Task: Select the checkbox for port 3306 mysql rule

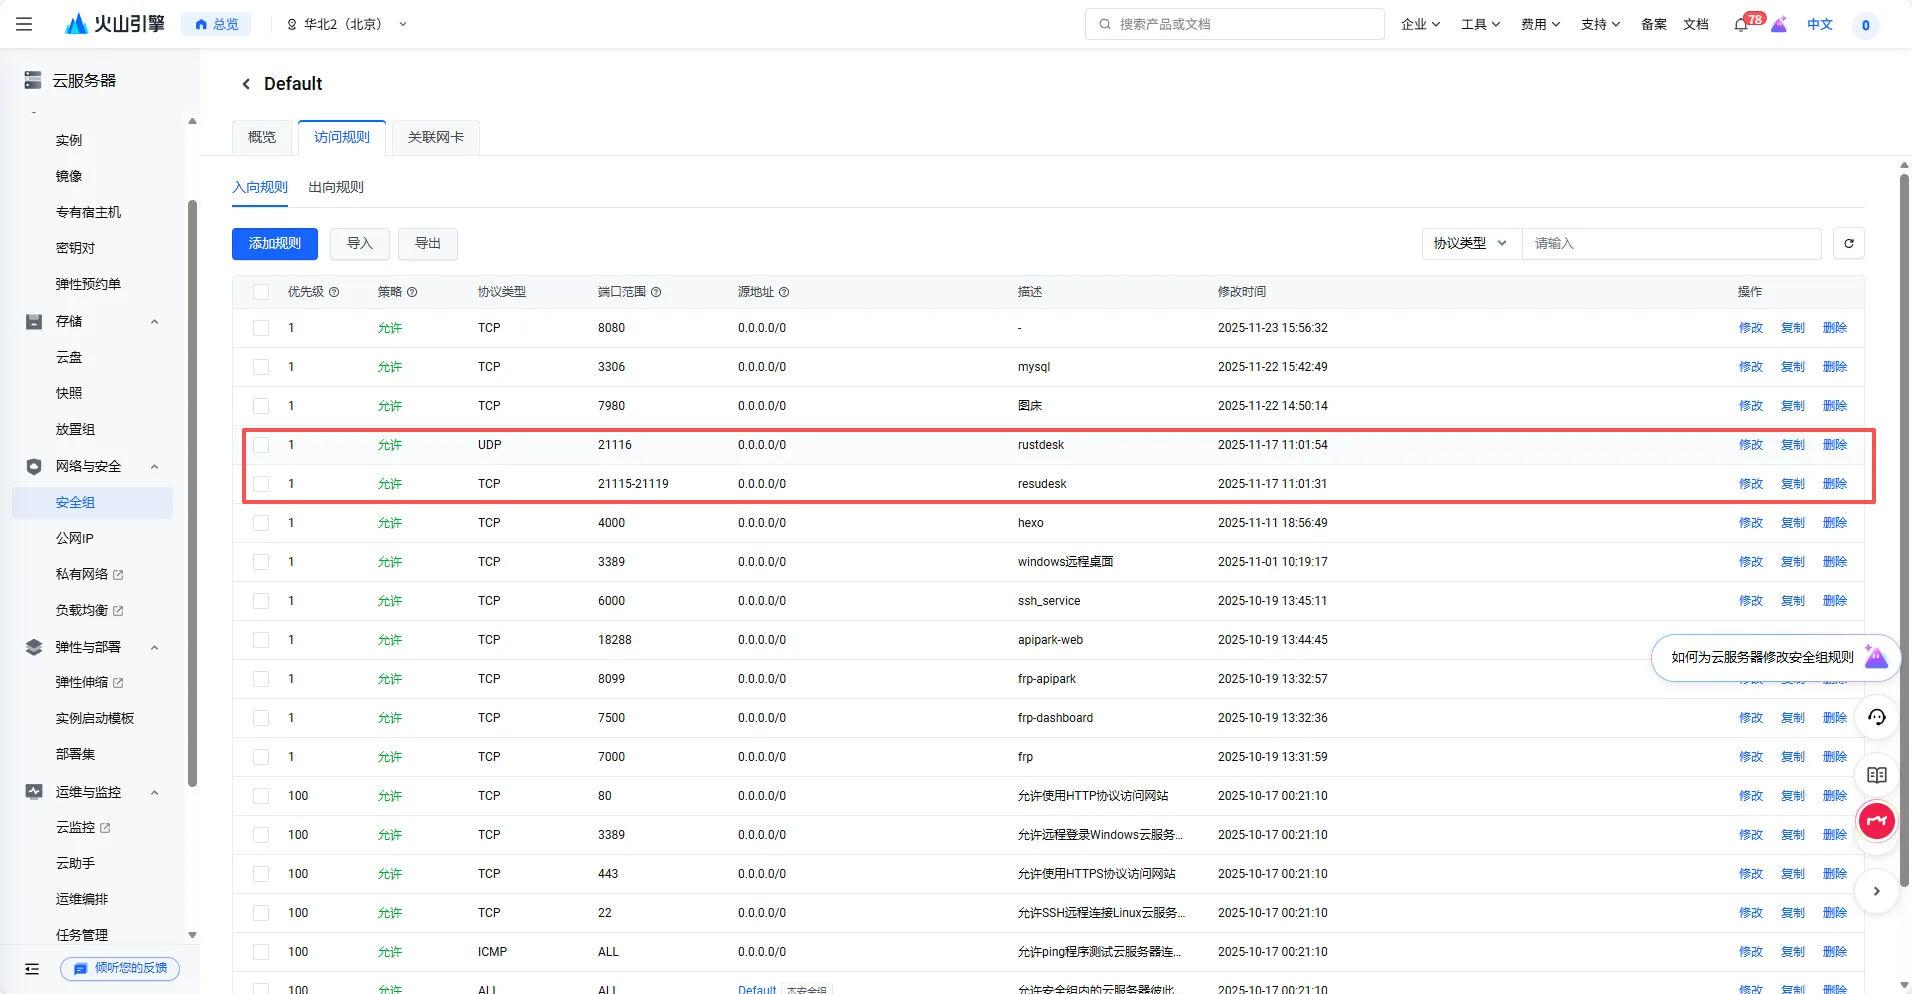Action: coord(261,367)
